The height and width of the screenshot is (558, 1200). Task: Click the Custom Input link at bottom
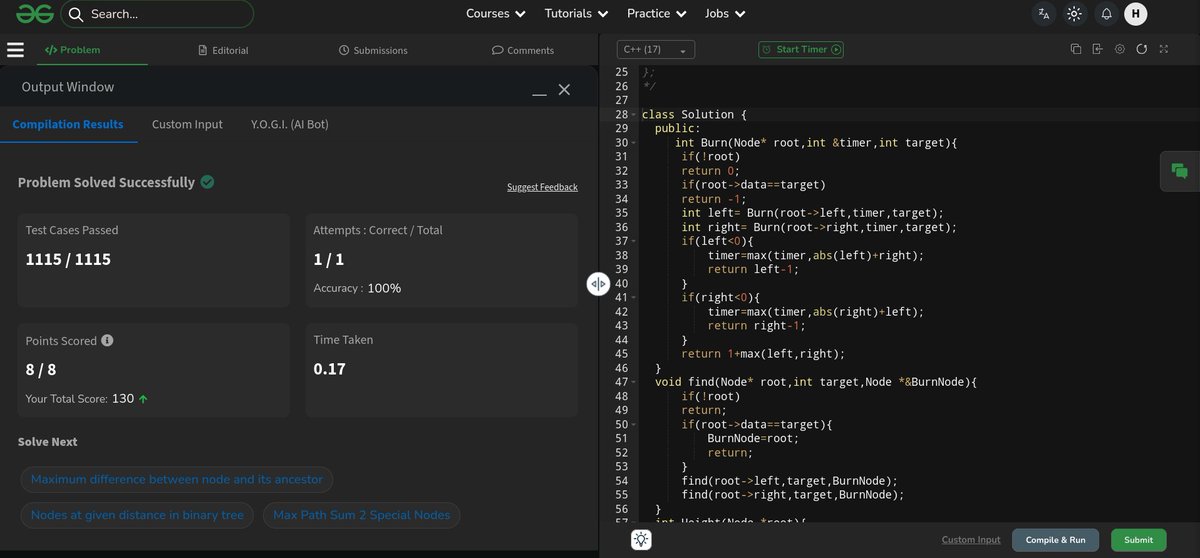click(971, 540)
